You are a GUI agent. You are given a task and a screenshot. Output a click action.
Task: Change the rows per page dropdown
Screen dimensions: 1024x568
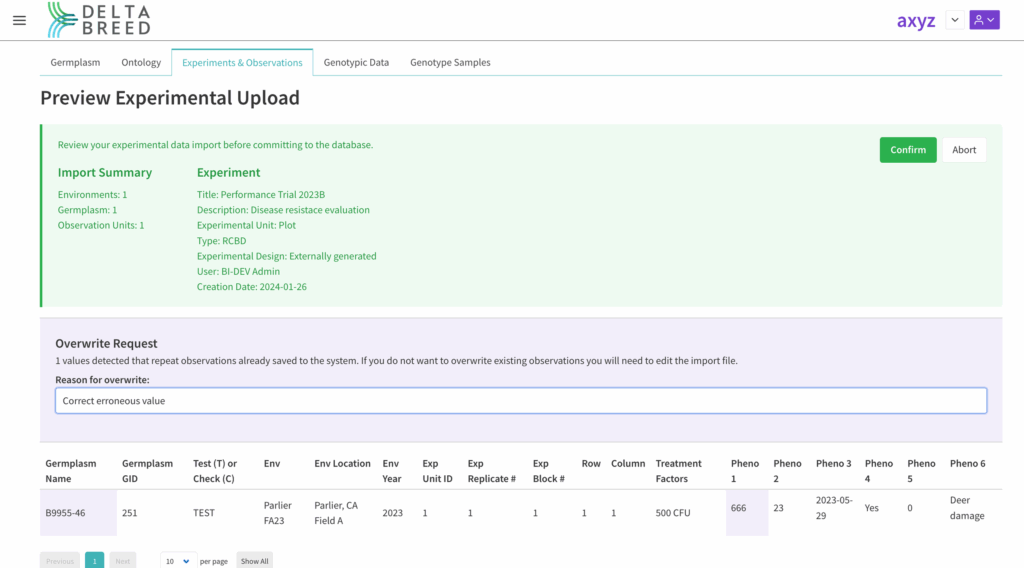(x=178, y=561)
